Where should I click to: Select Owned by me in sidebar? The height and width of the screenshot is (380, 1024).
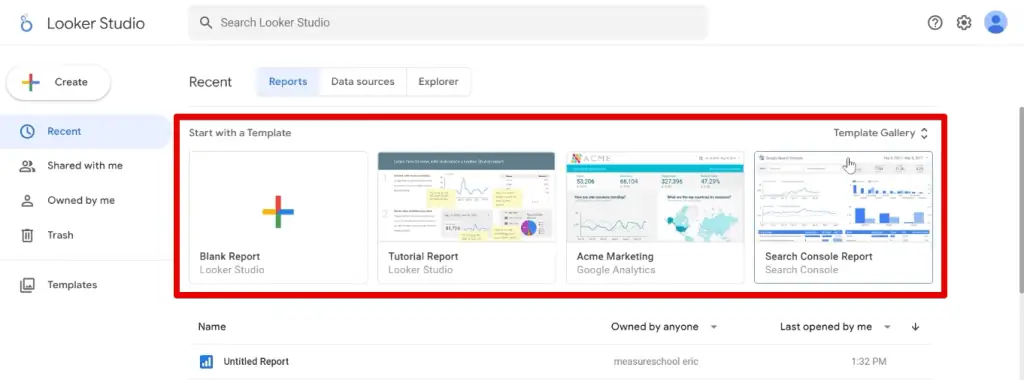coord(85,200)
